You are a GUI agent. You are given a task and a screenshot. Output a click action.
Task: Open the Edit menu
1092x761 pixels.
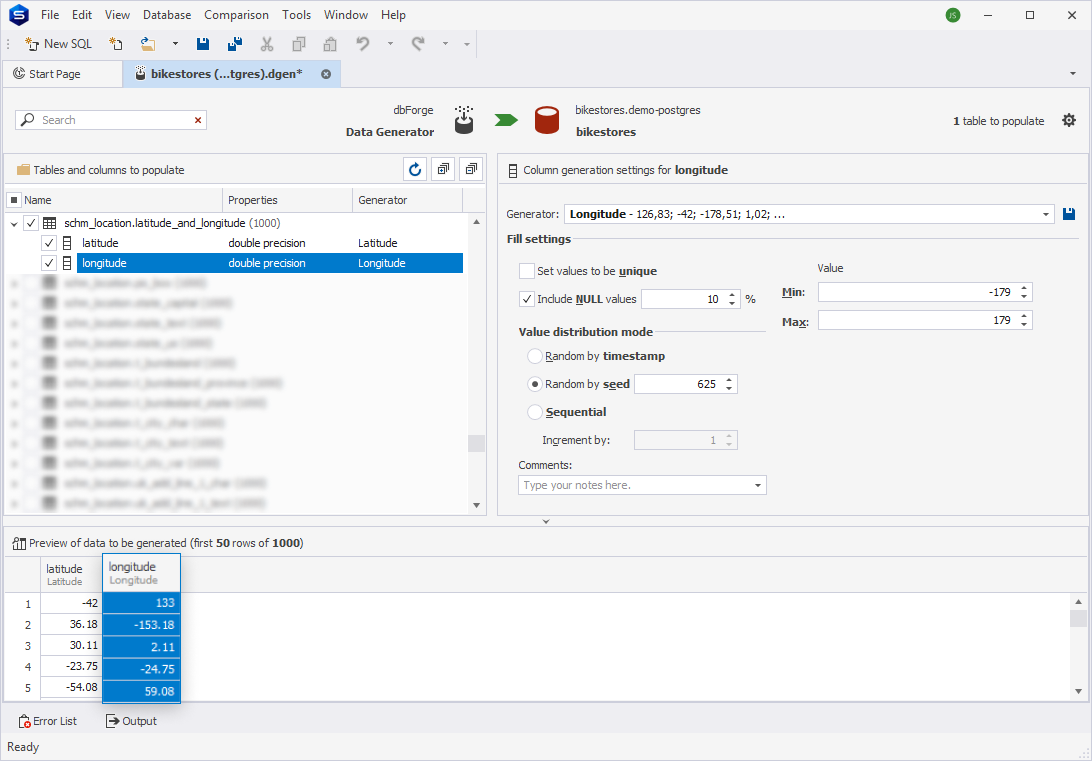[x=81, y=15]
